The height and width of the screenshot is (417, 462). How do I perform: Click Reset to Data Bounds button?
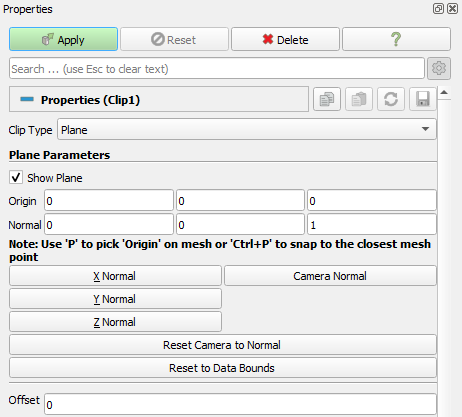pos(223,368)
